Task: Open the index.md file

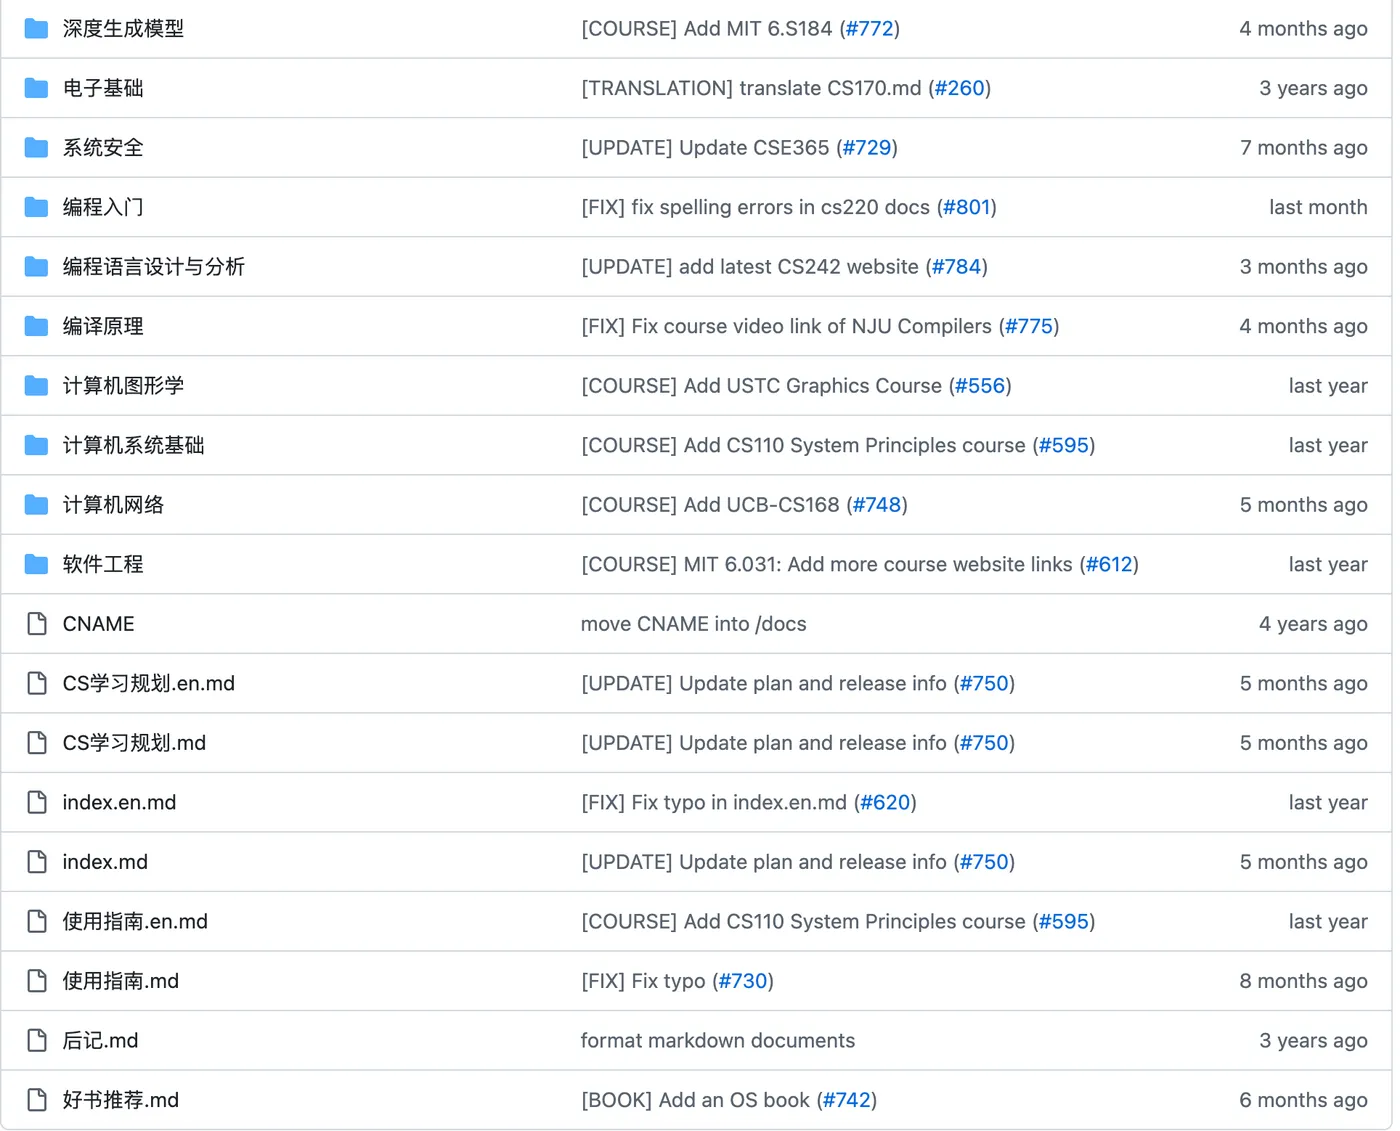Action: click(105, 861)
